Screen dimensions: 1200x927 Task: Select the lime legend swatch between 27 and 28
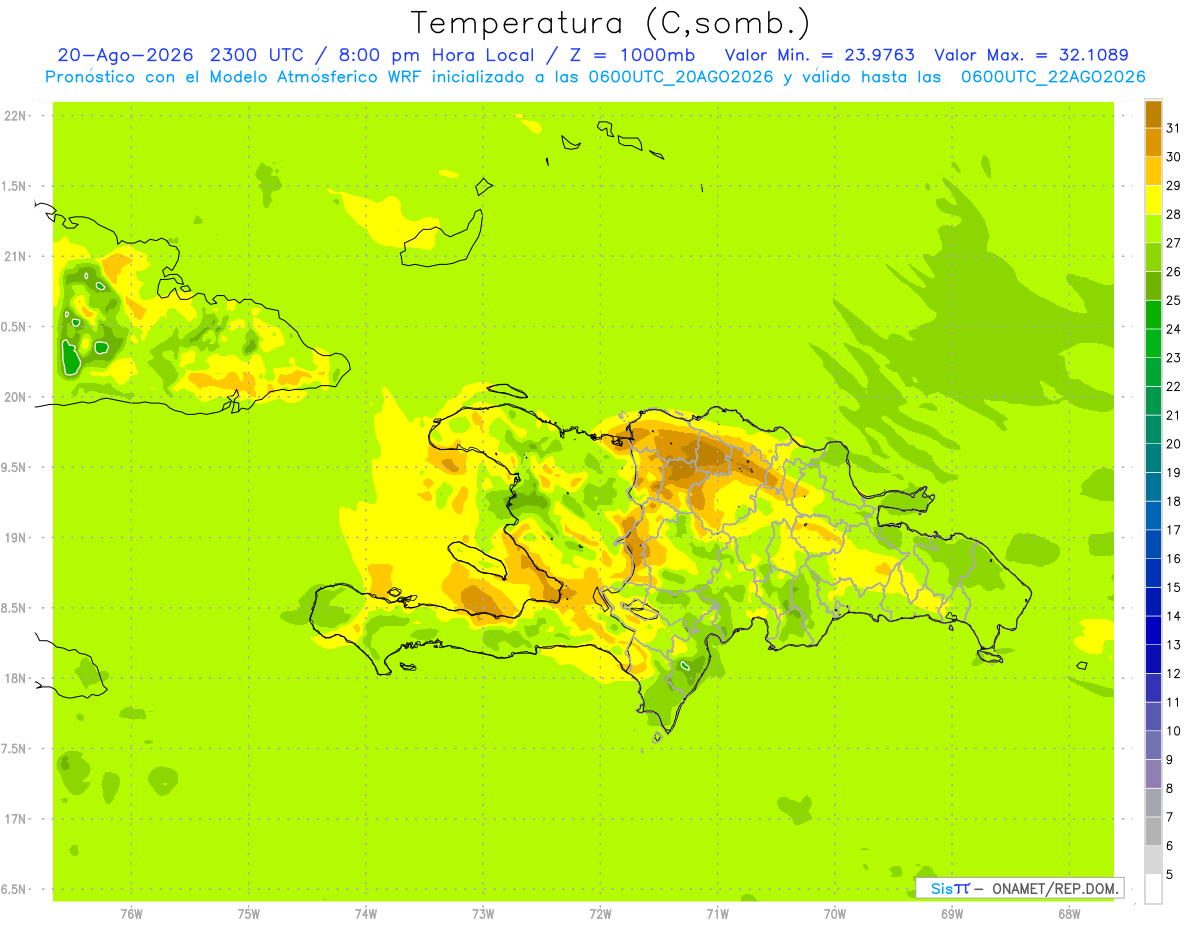click(1153, 228)
